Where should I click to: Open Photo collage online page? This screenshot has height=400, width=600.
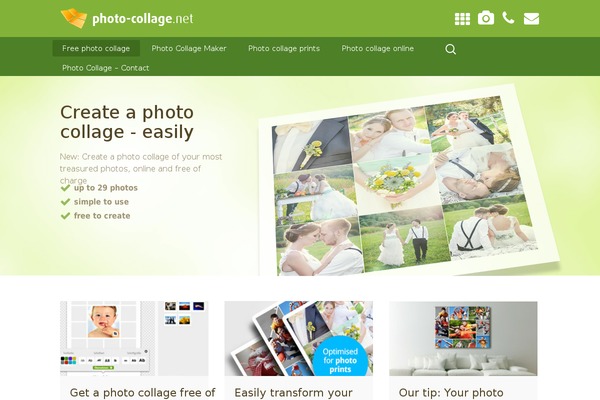tap(378, 48)
